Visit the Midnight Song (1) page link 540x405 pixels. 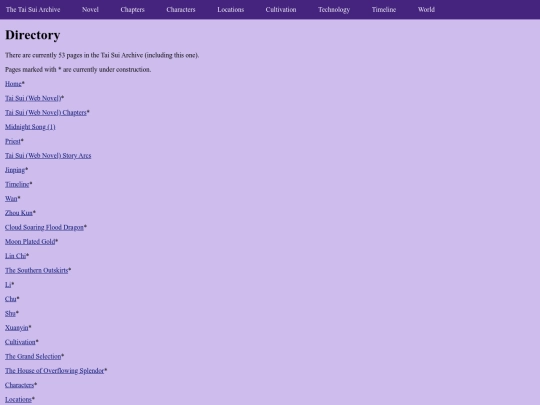30,127
